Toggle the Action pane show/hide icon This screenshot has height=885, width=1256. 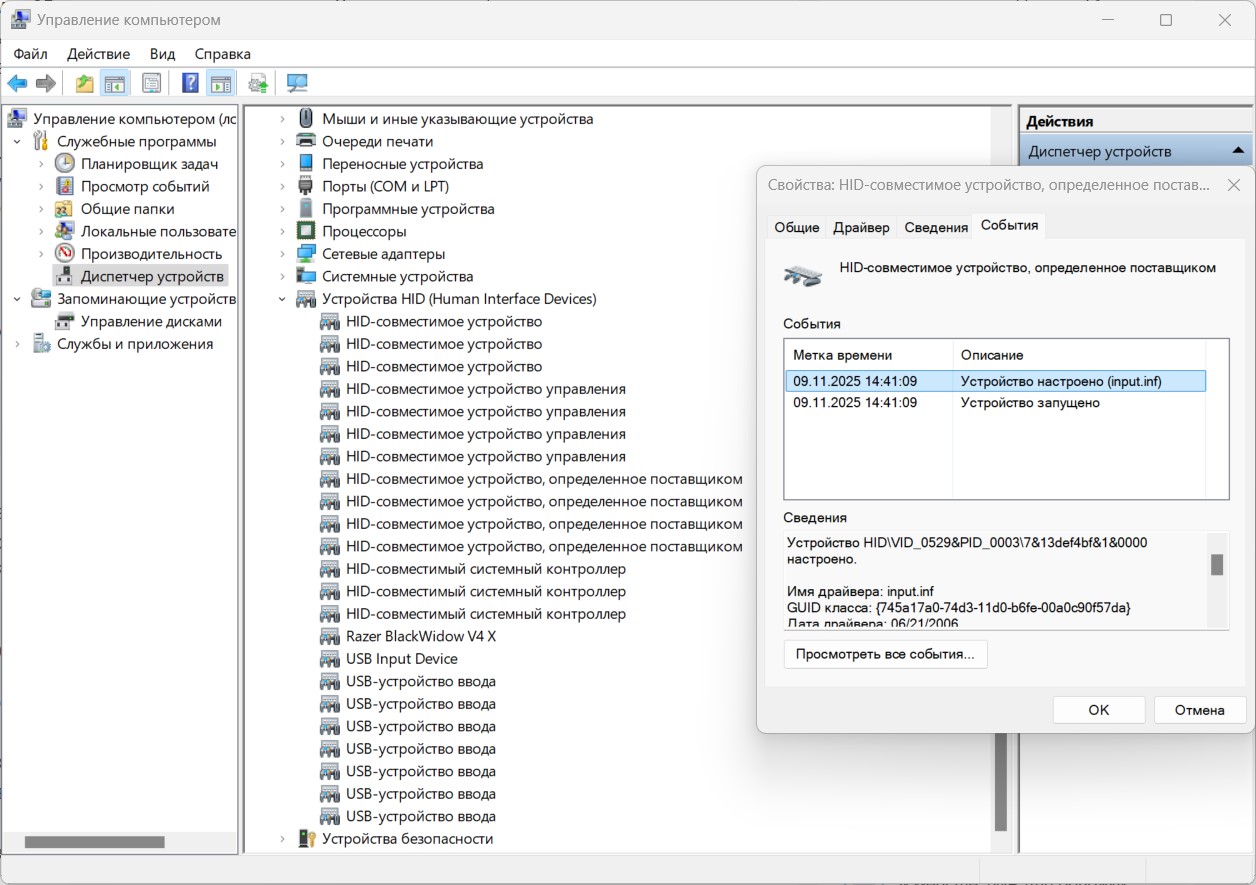[220, 83]
